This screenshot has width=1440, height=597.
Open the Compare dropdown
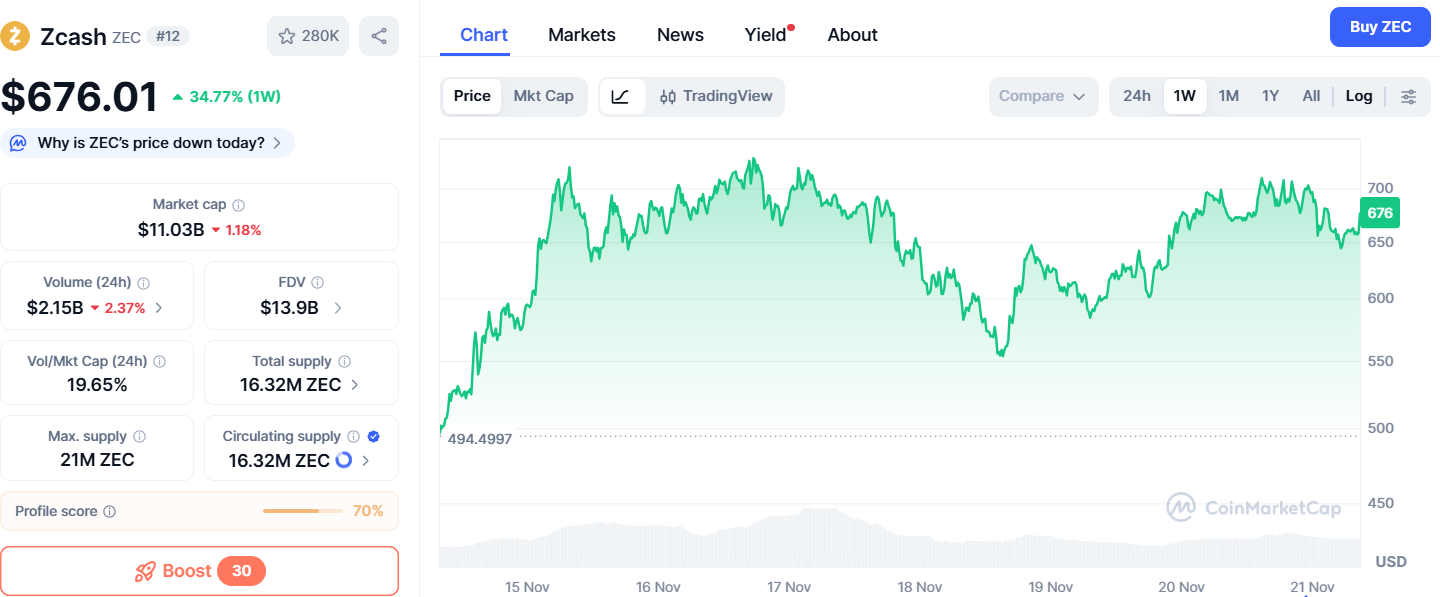pos(1042,96)
